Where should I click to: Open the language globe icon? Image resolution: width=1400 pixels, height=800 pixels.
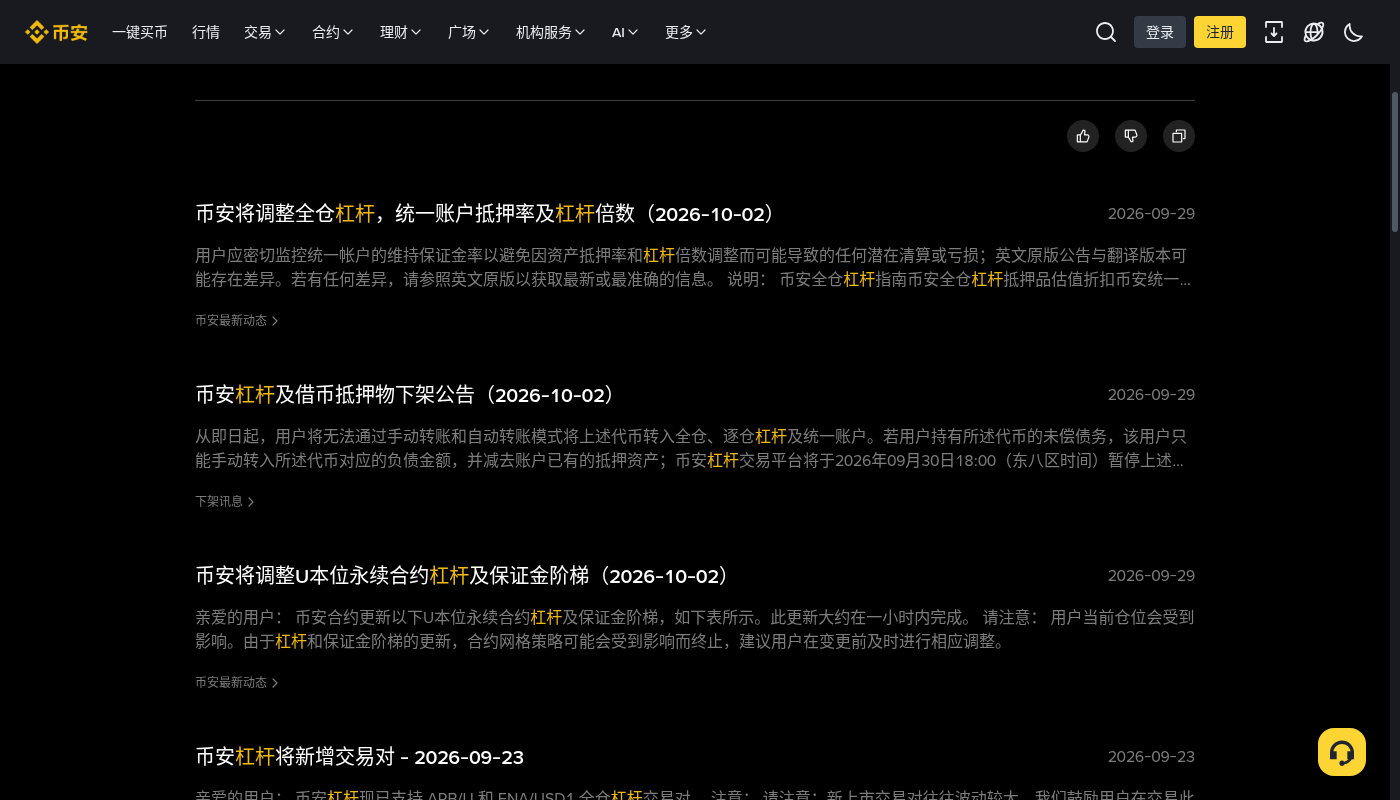point(1314,32)
